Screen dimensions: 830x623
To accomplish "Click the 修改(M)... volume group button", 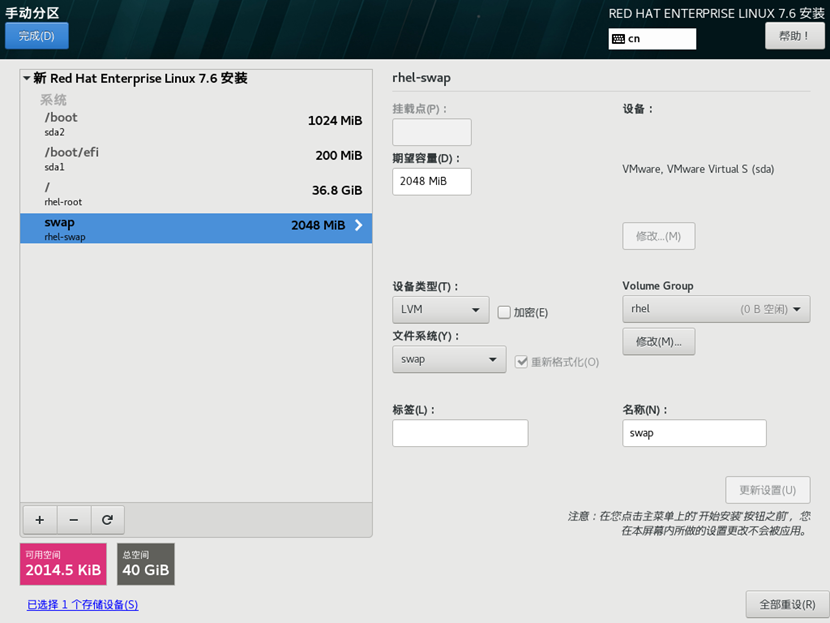I will point(658,341).
